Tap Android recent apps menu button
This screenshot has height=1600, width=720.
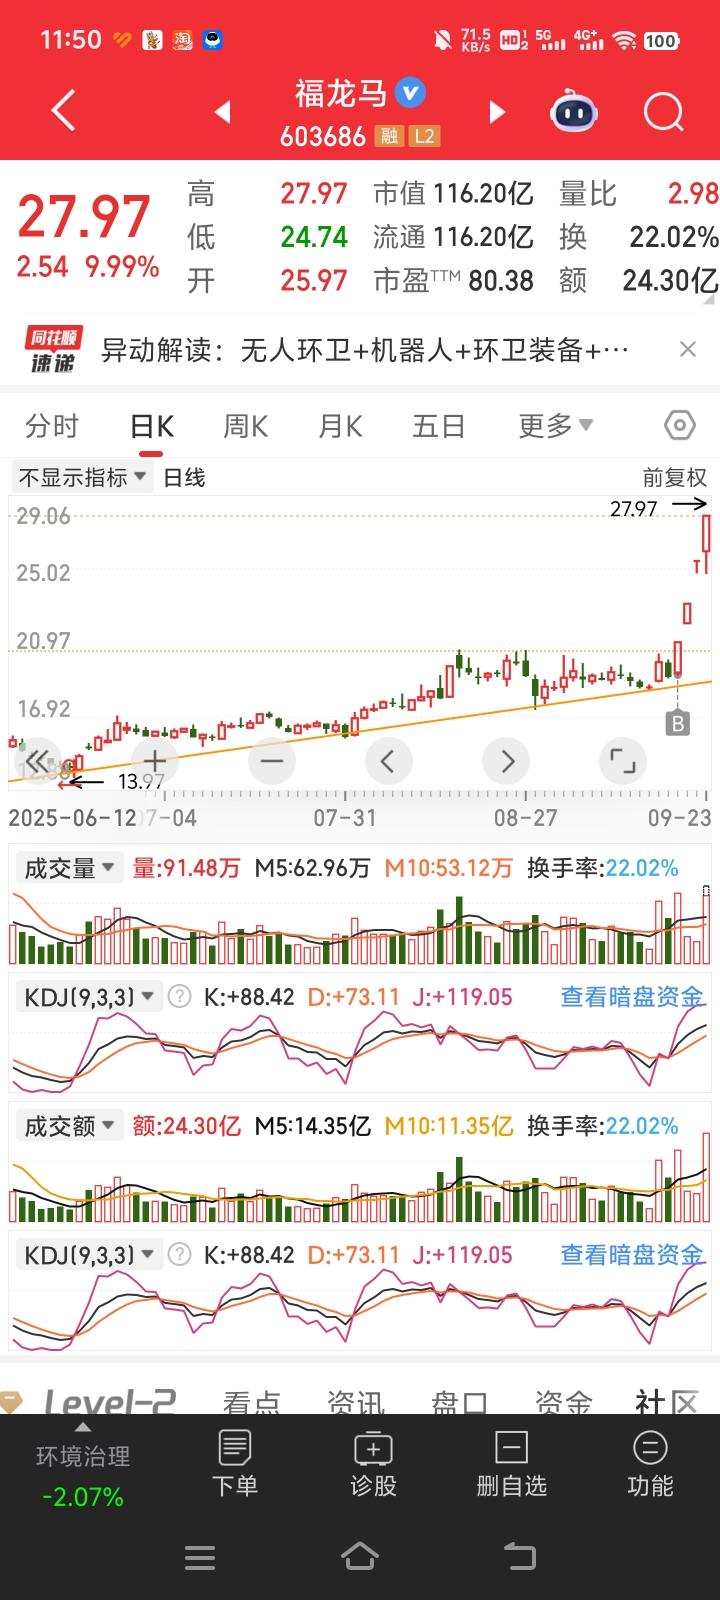[x=200, y=1557]
